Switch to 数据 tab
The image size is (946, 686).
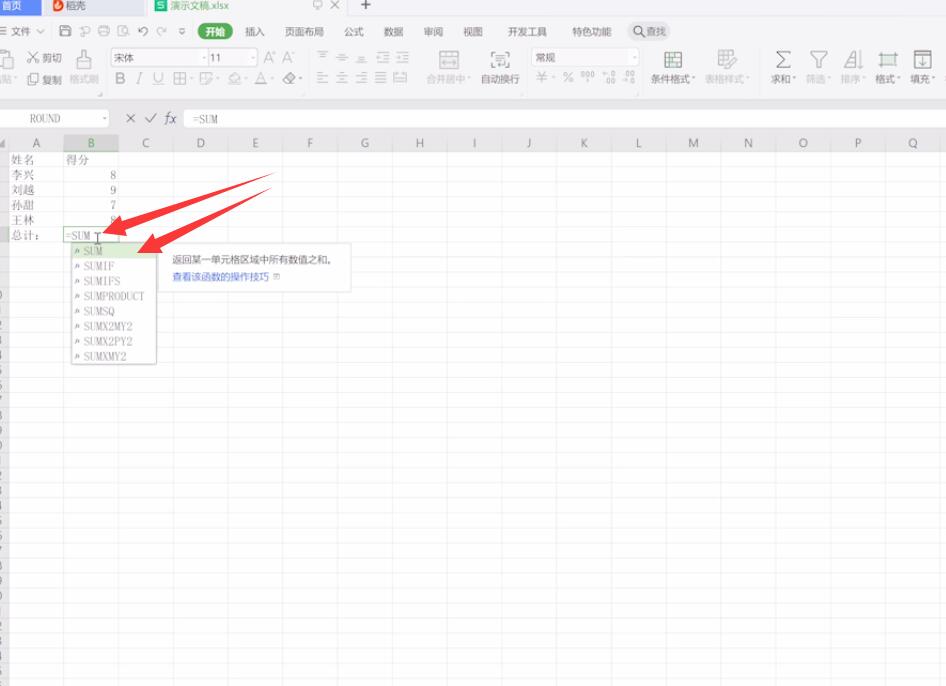click(x=393, y=31)
